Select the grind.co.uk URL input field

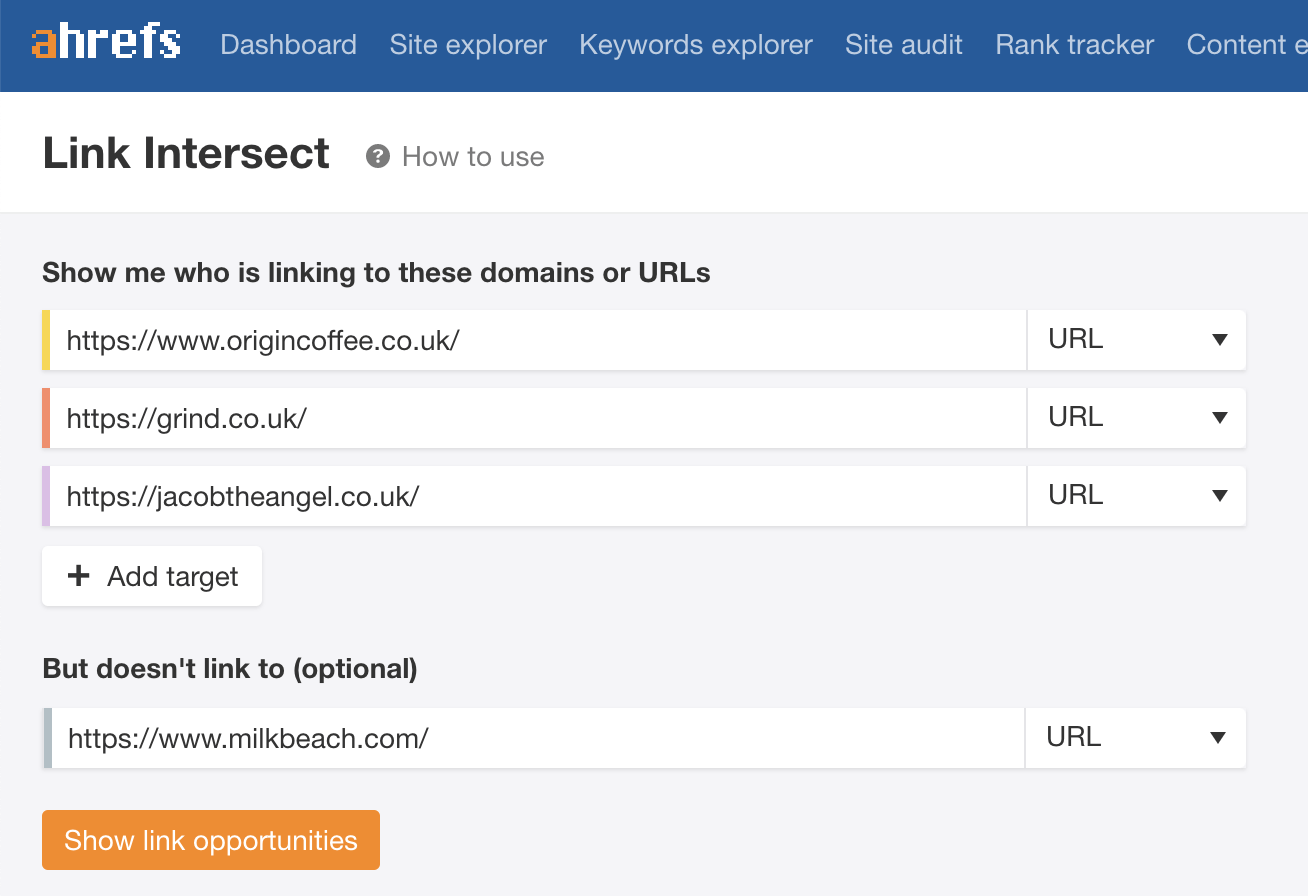pos(500,418)
